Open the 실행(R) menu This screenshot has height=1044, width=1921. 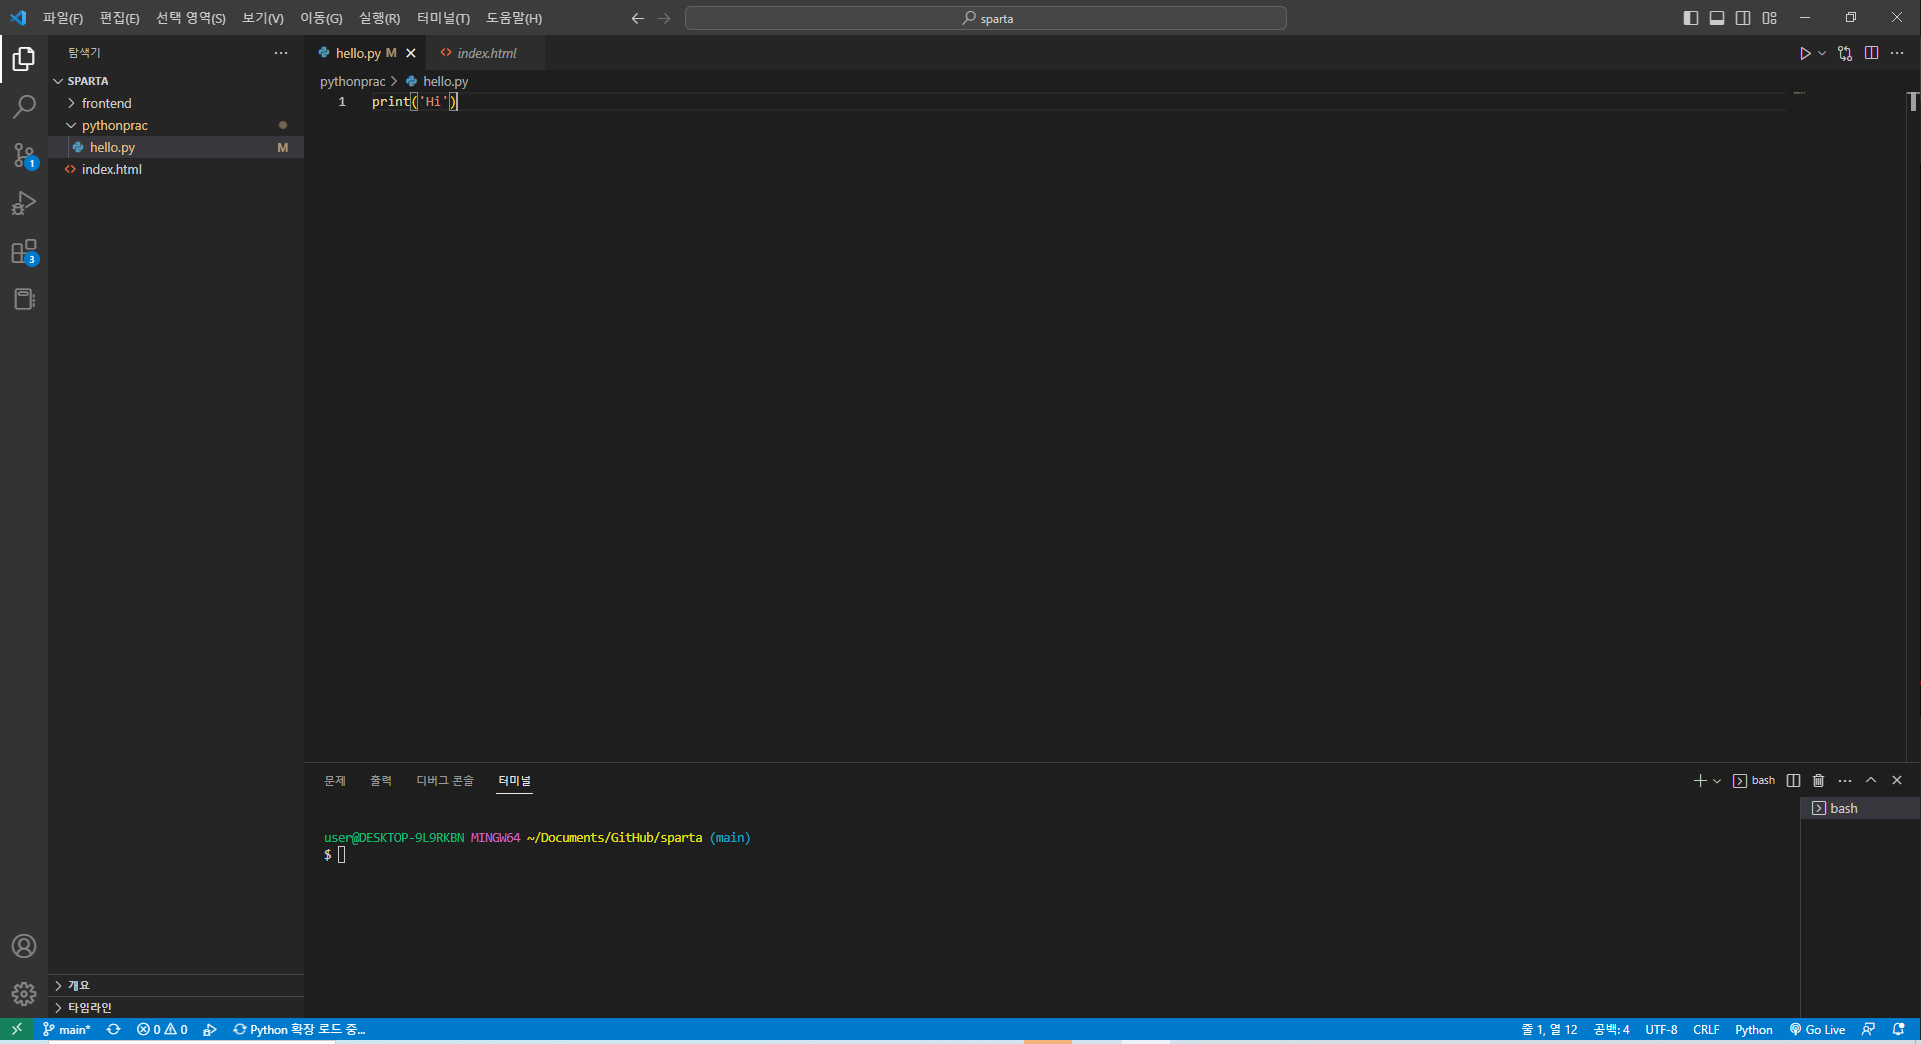(x=380, y=18)
